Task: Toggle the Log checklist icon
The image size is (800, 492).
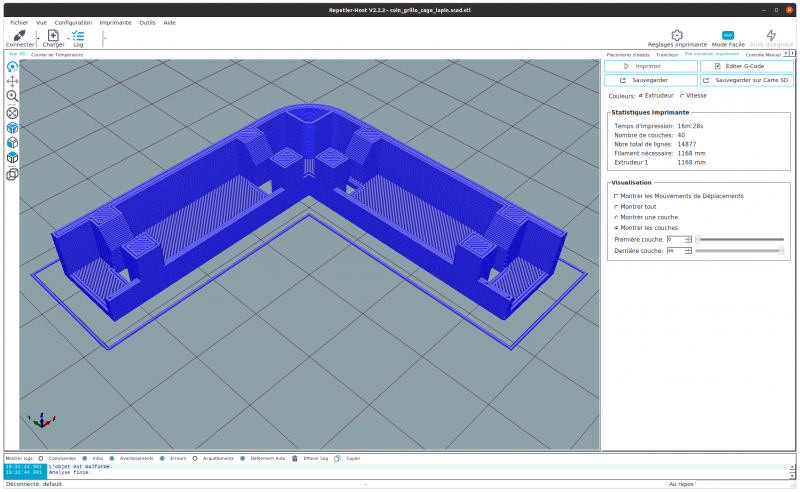Action: [78, 35]
